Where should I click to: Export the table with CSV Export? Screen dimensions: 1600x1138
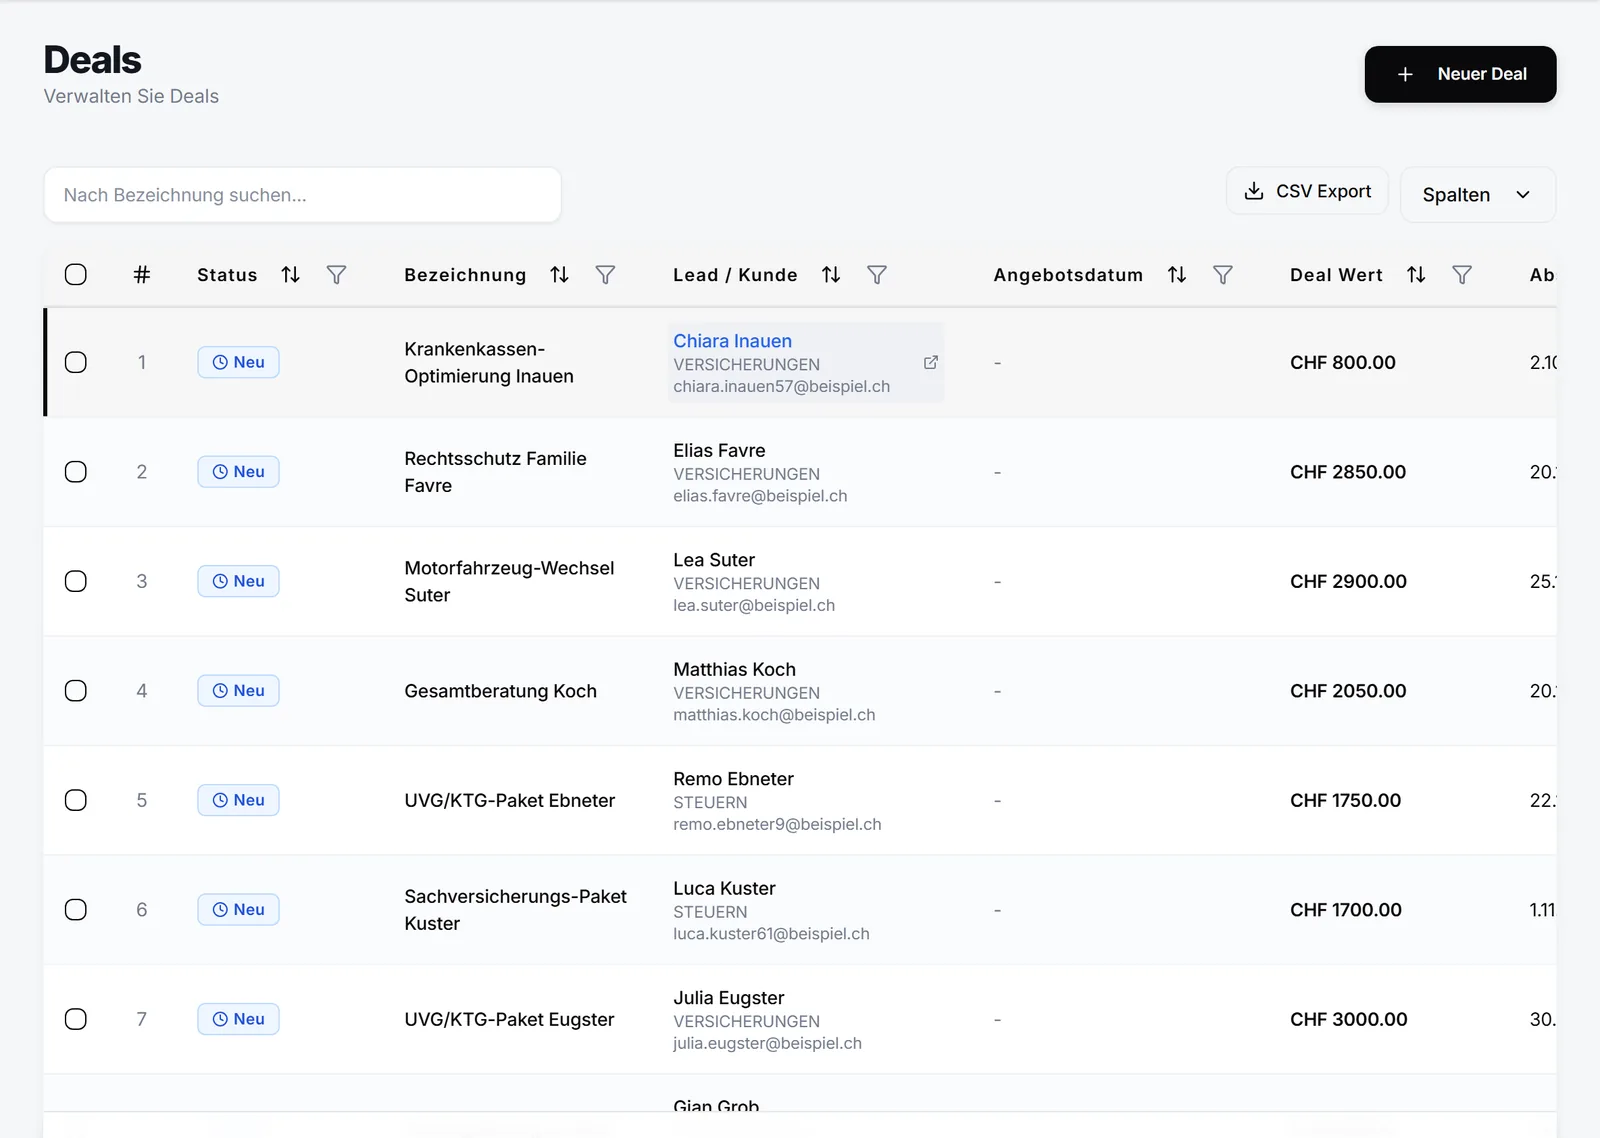click(x=1307, y=191)
